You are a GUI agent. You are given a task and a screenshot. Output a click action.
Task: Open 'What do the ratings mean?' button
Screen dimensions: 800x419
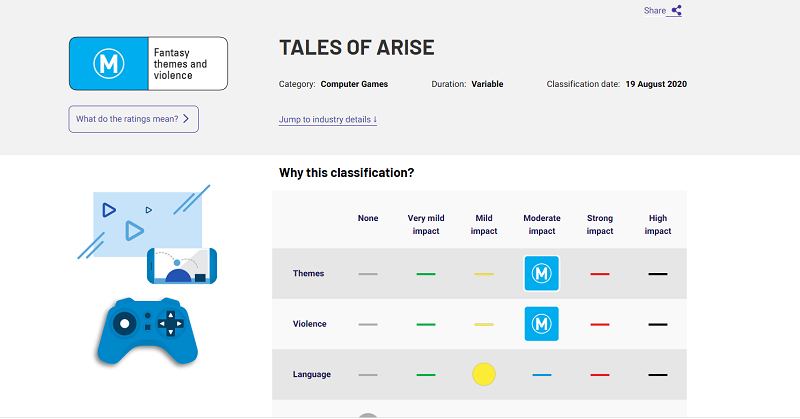coord(134,119)
